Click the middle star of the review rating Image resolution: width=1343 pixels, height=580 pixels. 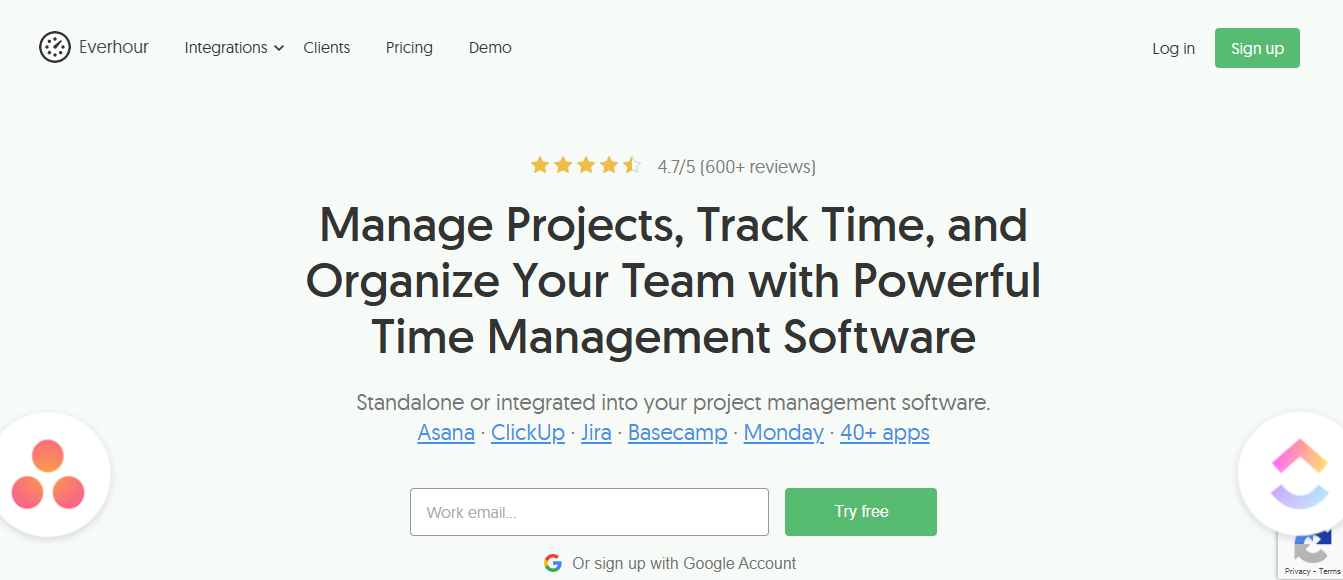tap(586, 164)
